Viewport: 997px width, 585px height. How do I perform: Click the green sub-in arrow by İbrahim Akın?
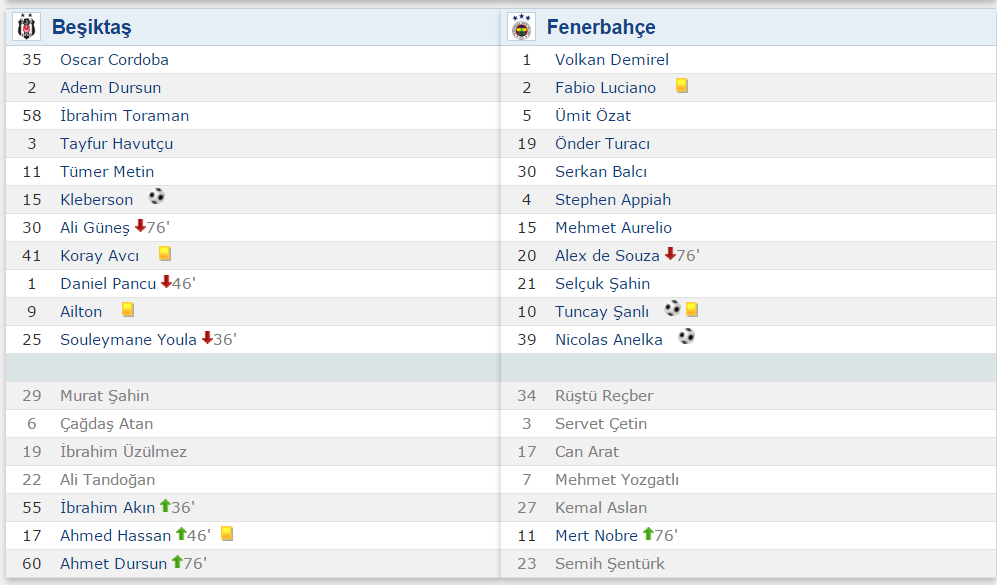click(x=165, y=506)
